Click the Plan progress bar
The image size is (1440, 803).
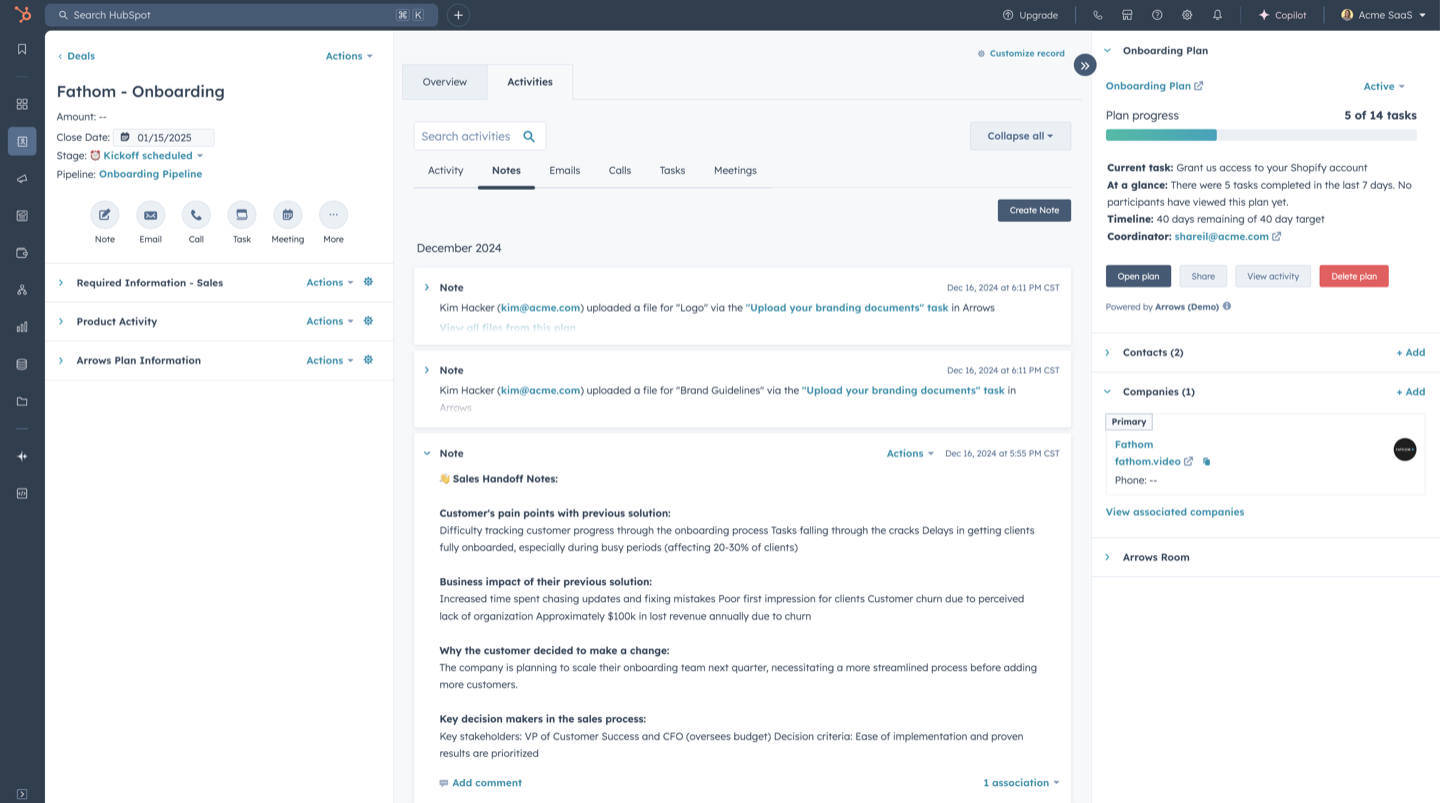click(1261, 135)
